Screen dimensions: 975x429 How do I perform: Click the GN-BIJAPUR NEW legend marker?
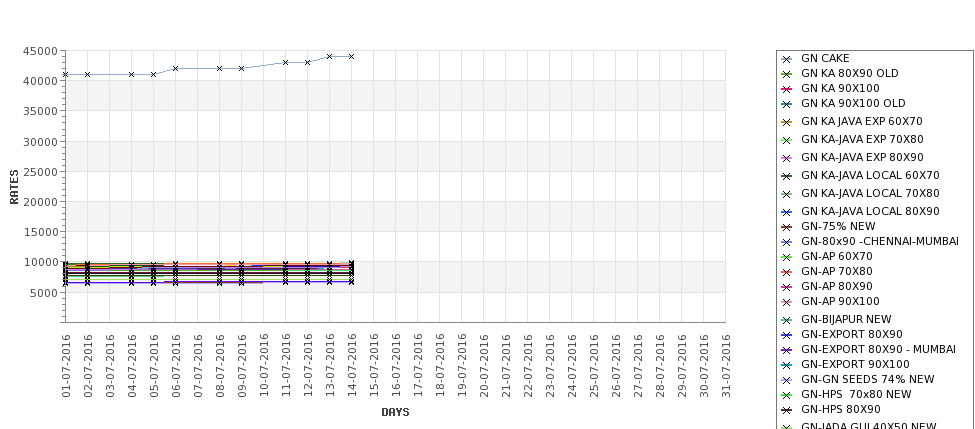[786, 320]
